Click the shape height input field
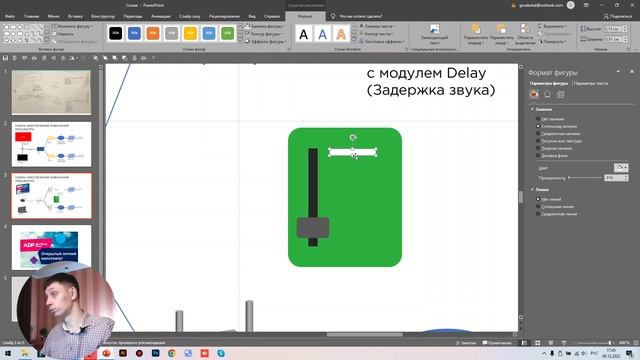The height and width of the screenshot is (360, 640). (x=613, y=29)
